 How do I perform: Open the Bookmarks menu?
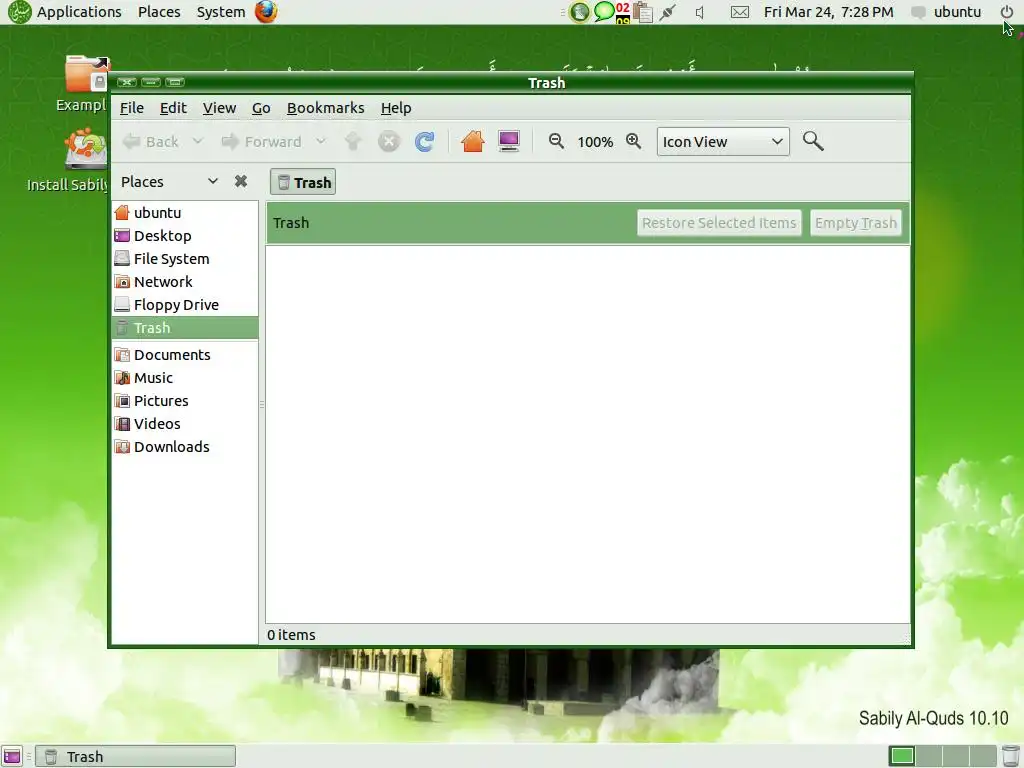(325, 108)
